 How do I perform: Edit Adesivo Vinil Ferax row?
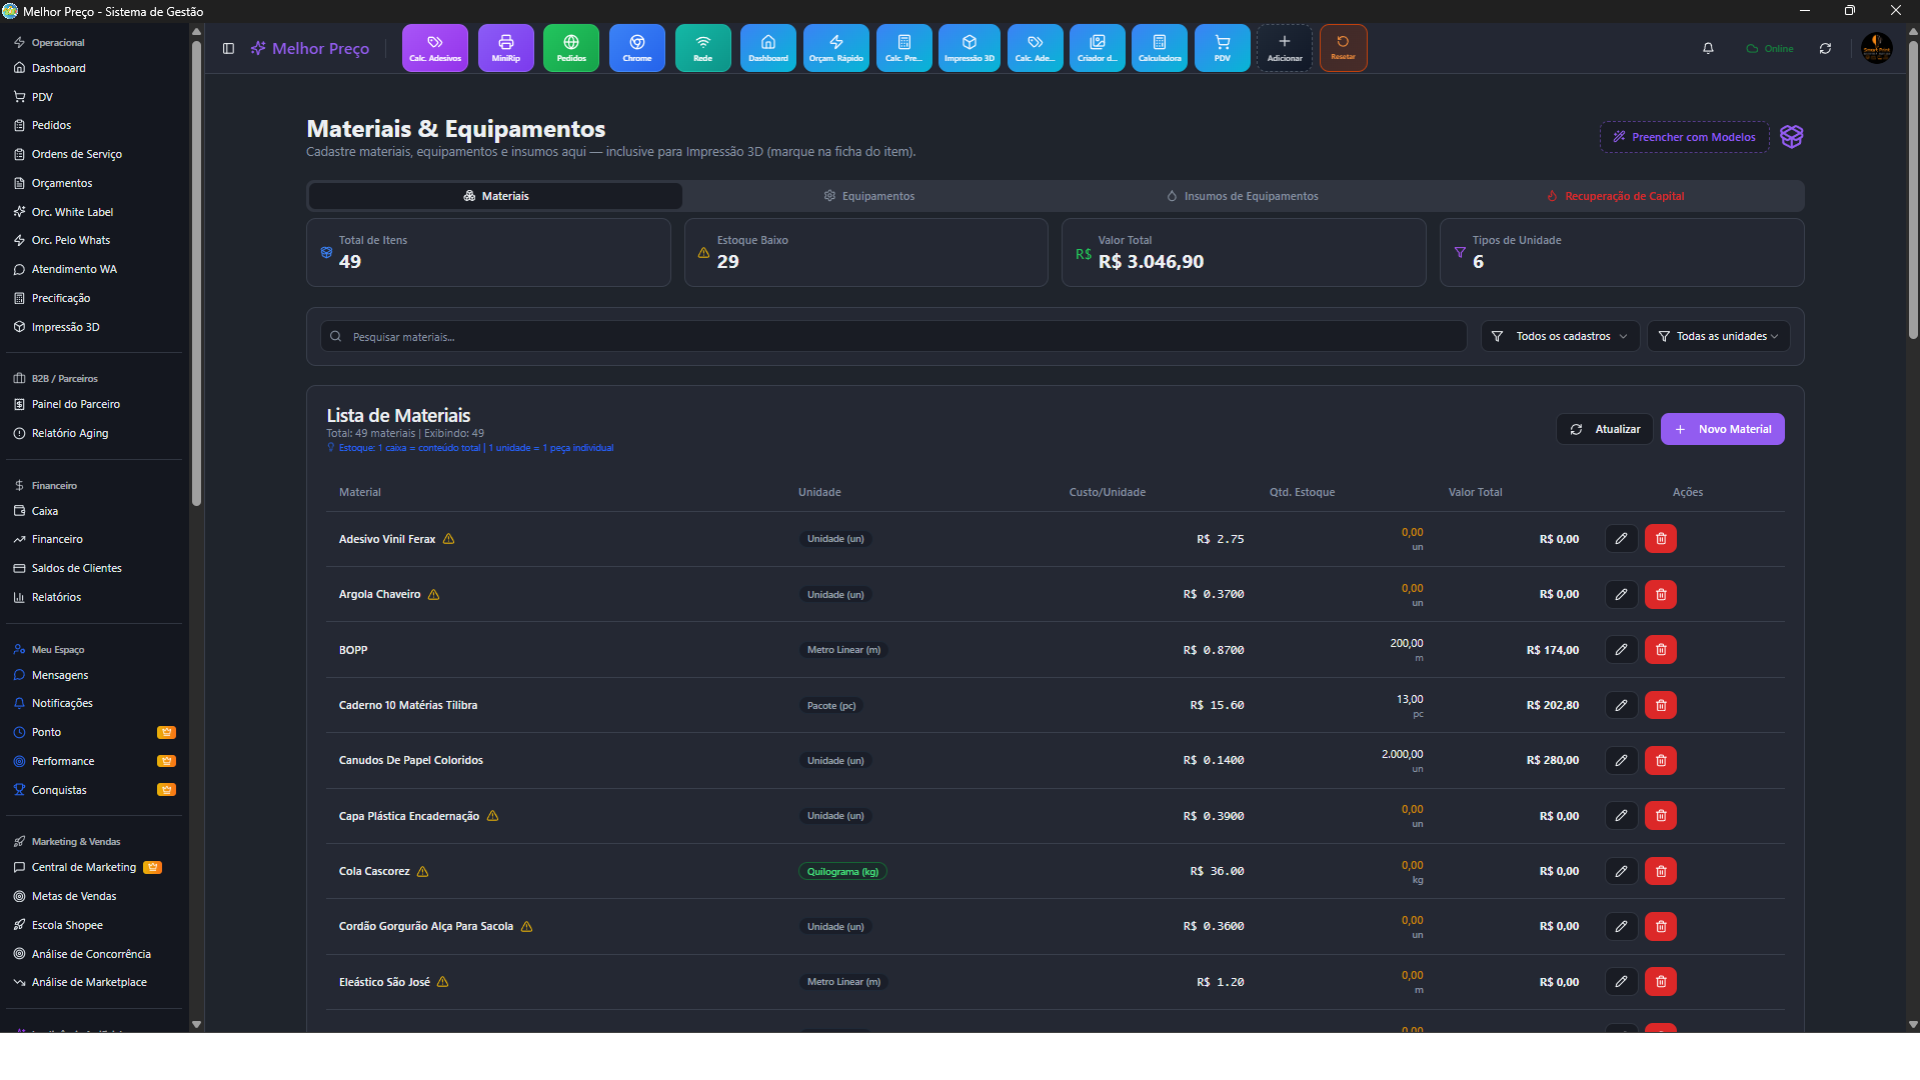point(1621,539)
